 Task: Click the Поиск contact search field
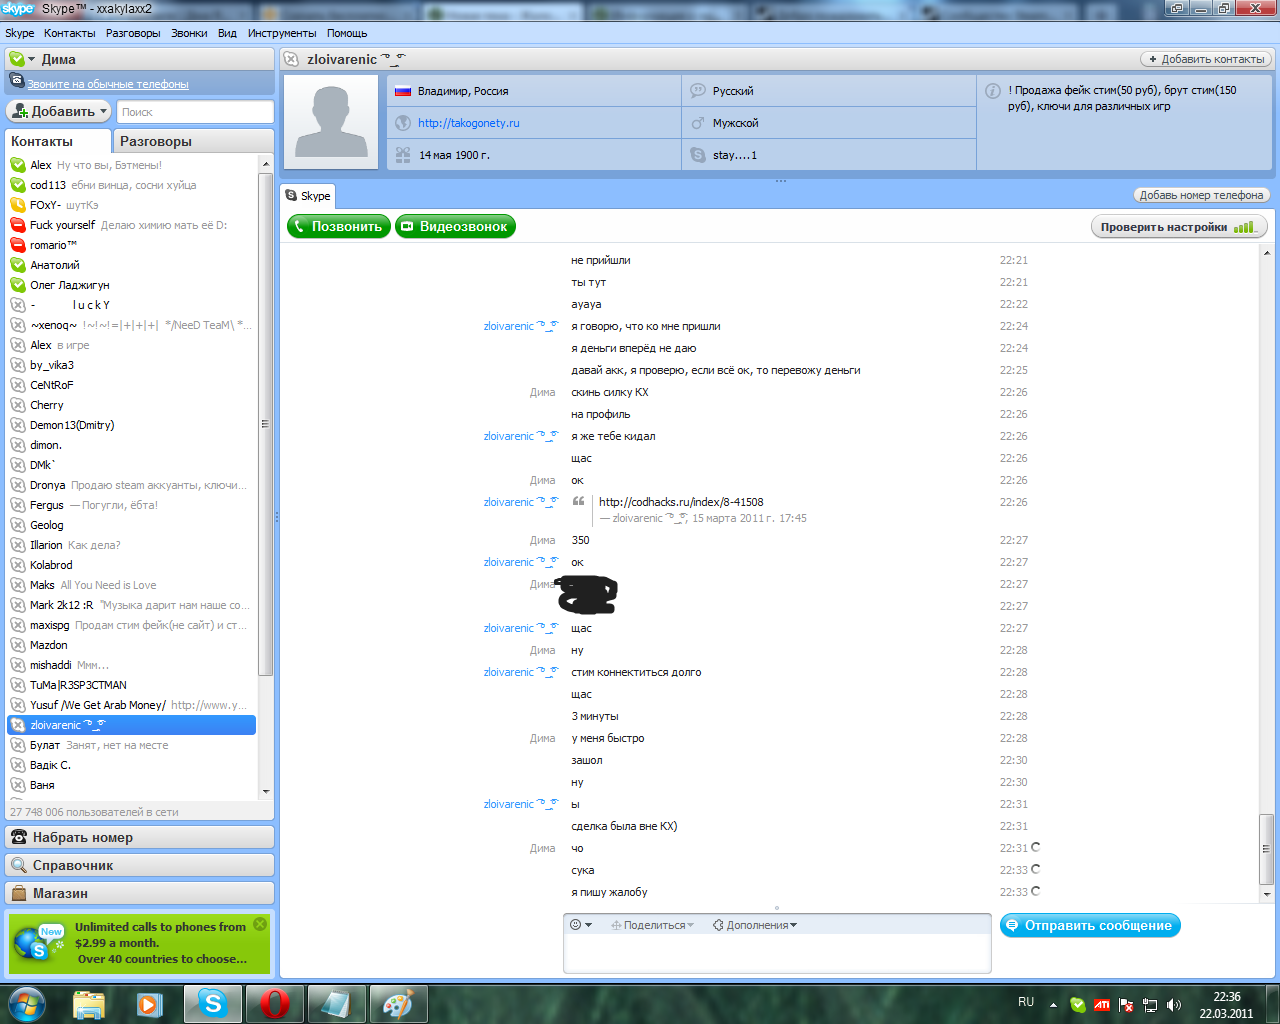[x=194, y=112]
